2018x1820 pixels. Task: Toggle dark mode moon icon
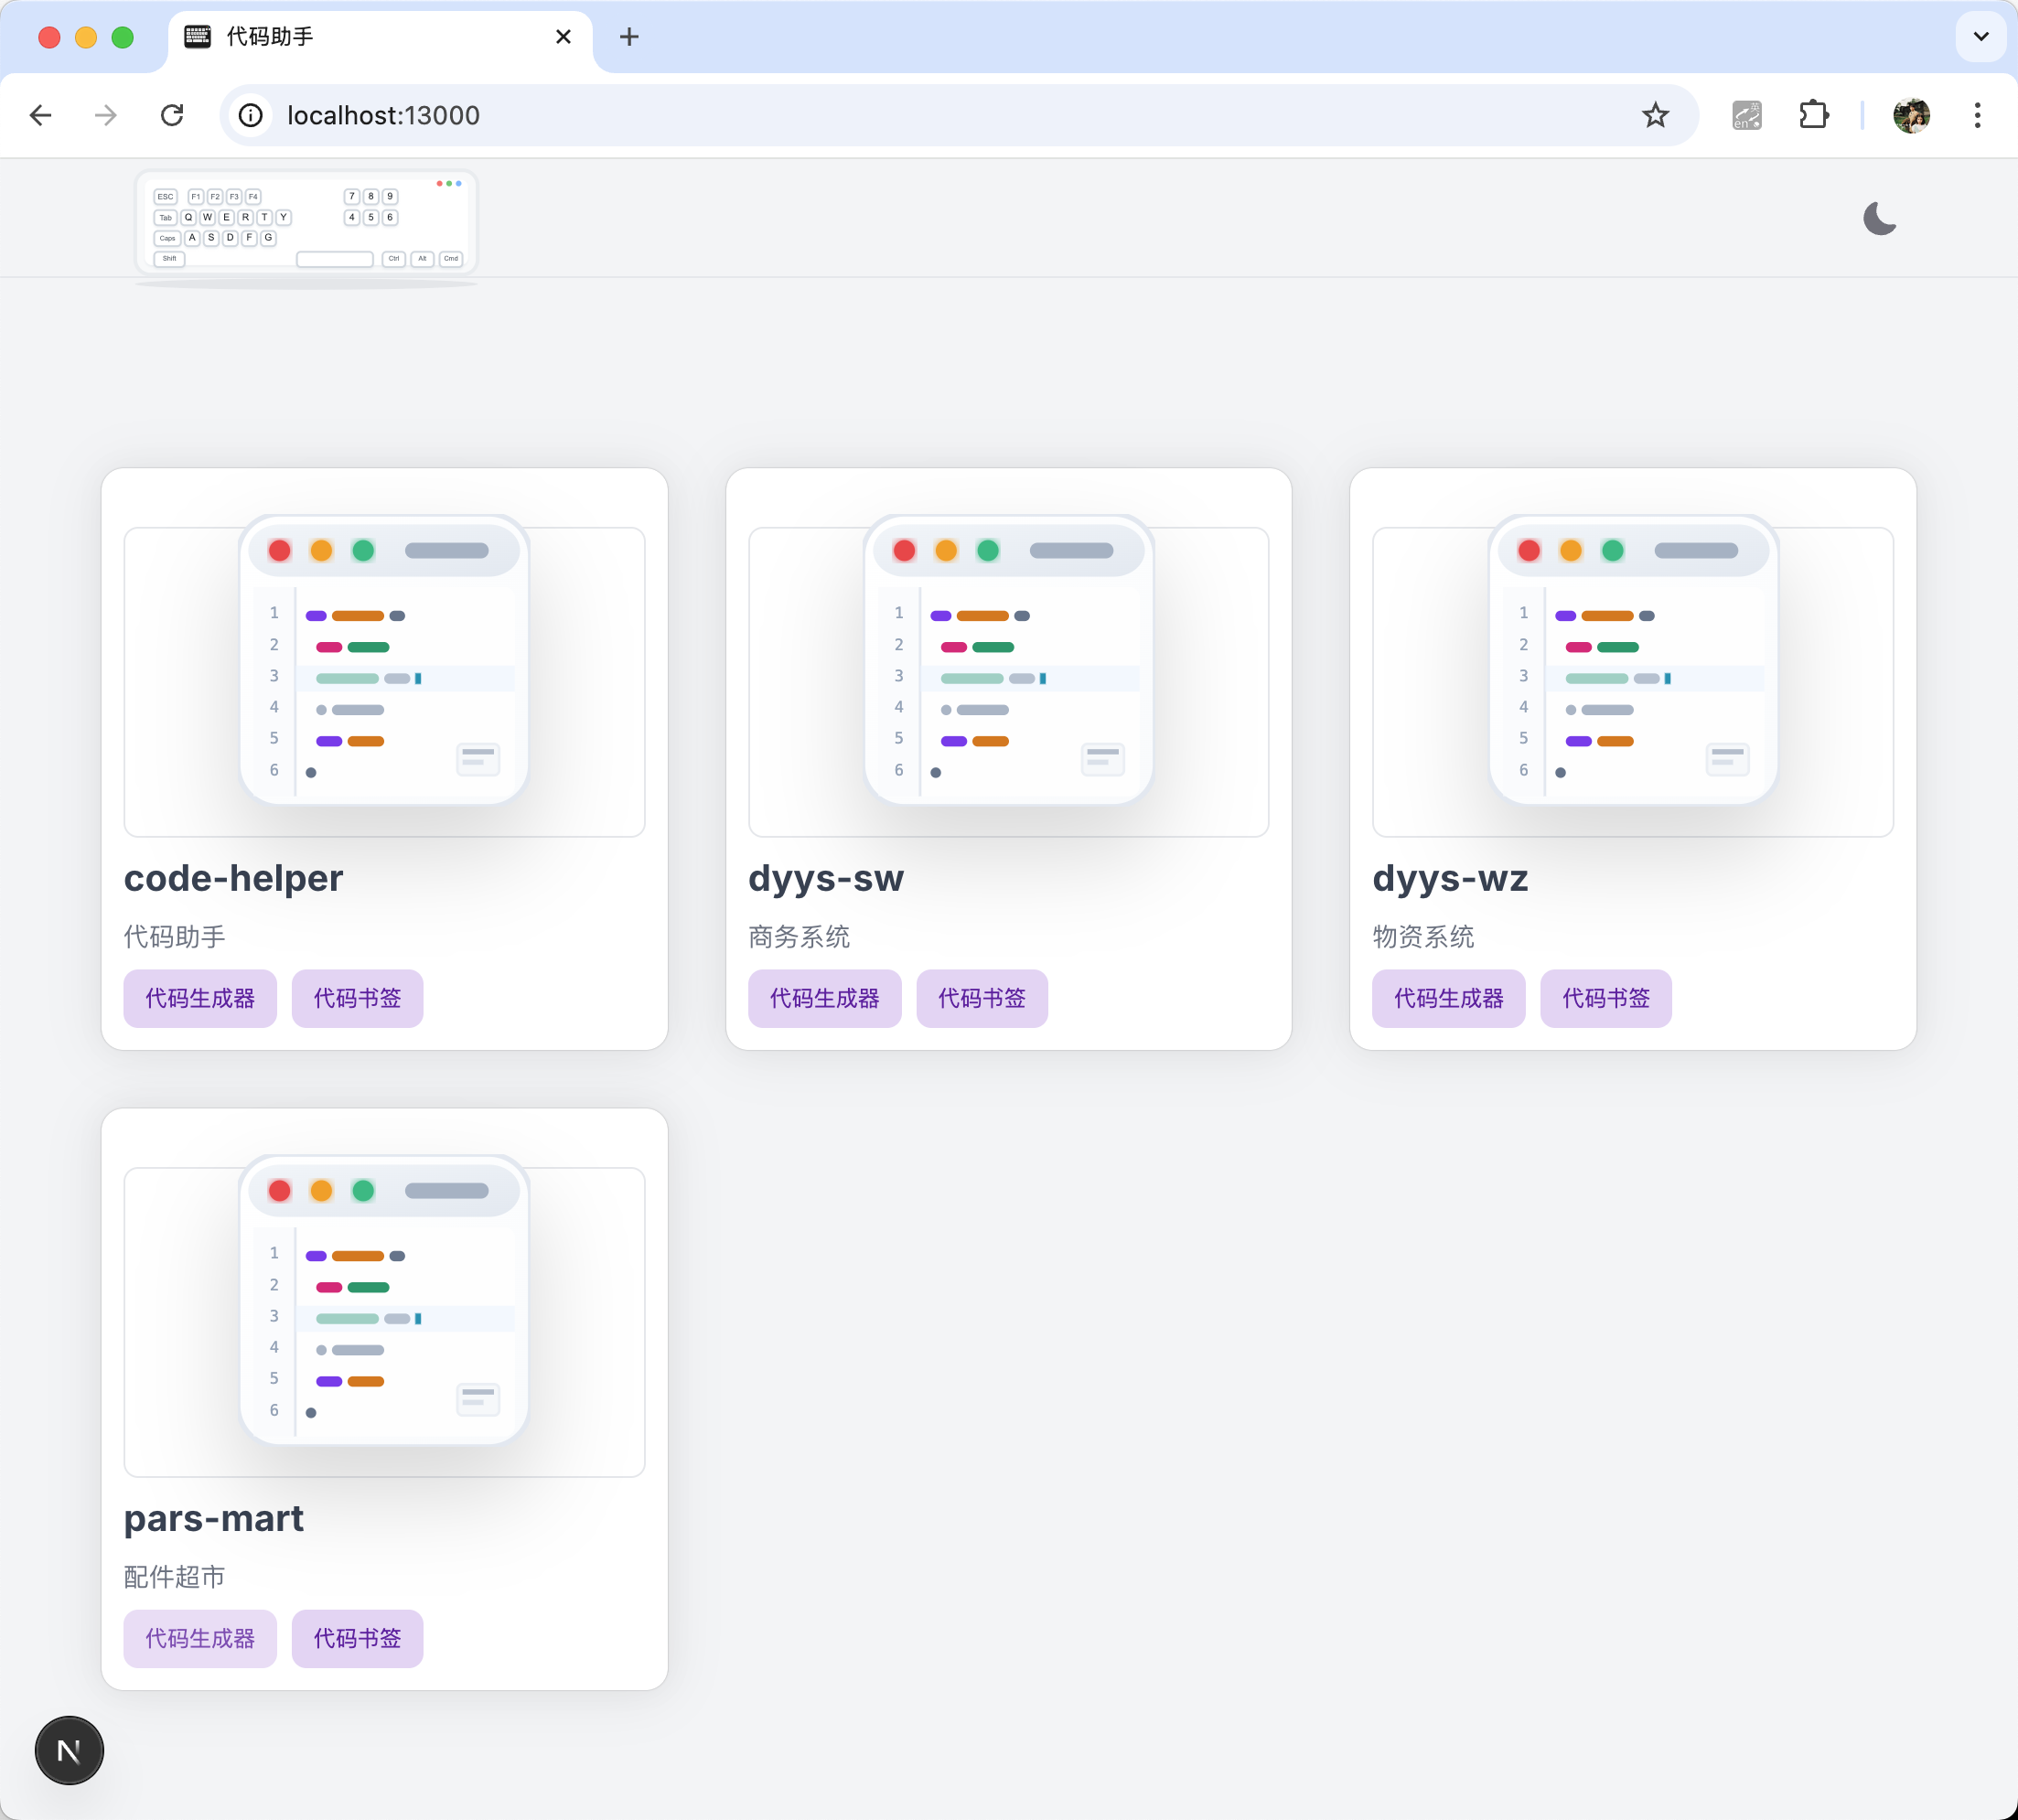[1879, 218]
